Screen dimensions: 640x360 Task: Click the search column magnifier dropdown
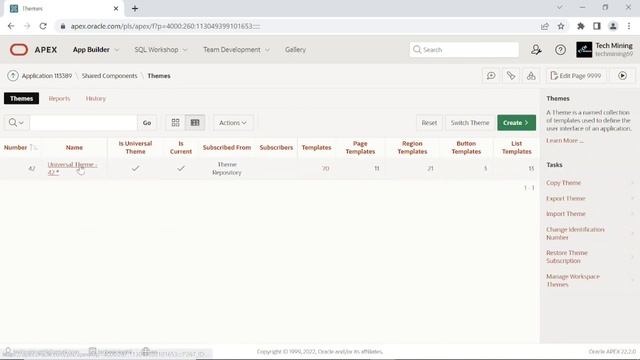click(x=16, y=122)
